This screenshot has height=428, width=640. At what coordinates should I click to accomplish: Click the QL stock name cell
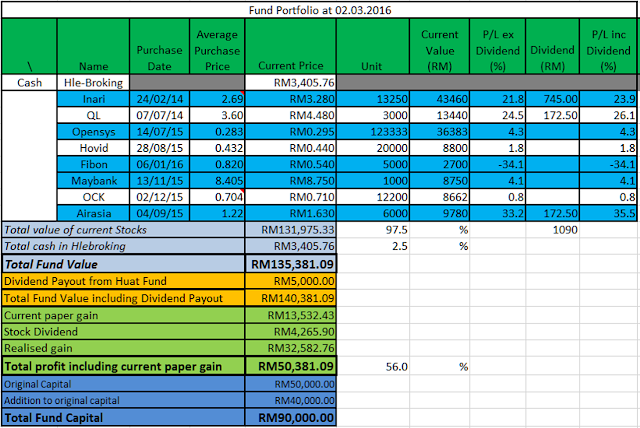coord(93,115)
